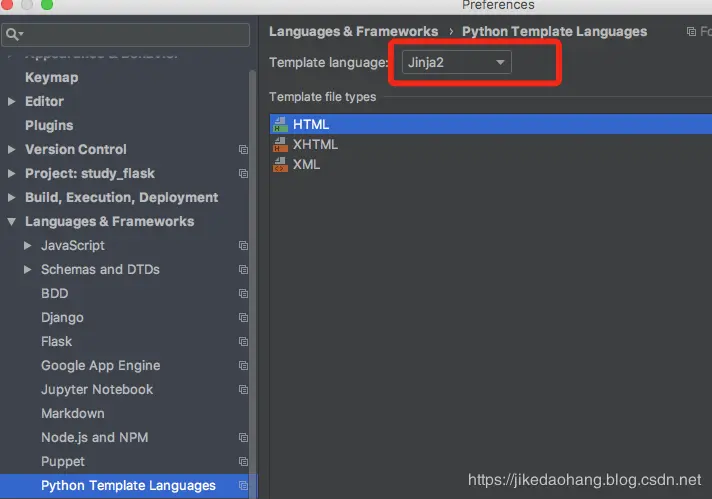Image resolution: width=712 pixels, height=499 pixels.
Task: Select Python Template Languages in tree
Action: [129, 486]
